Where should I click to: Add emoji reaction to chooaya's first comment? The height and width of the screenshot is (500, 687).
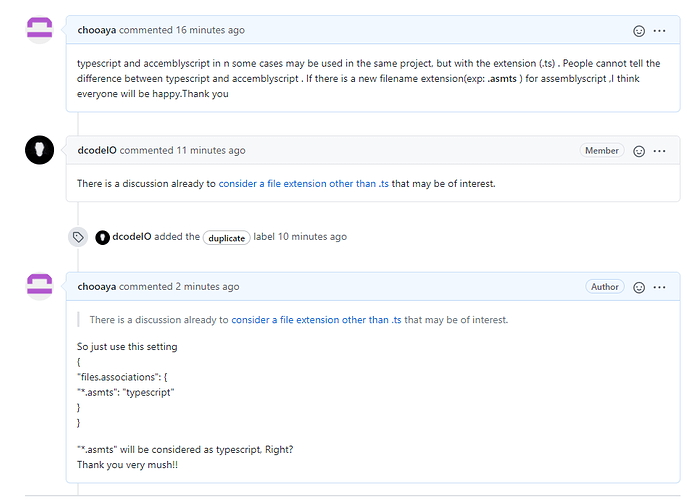pyautogui.click(x=639, y=30)
